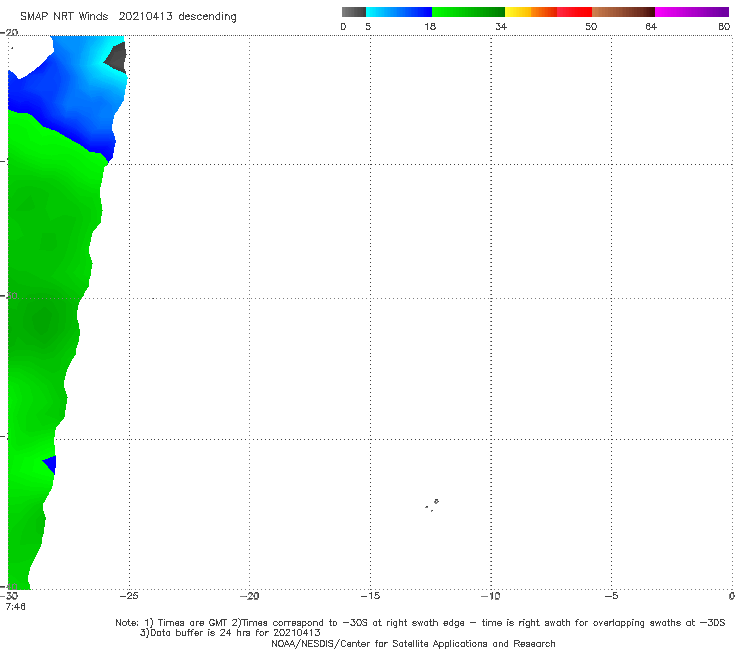Click the longitude label '-25'
This screenshot has width=740, height=650.
click(129, 596)
